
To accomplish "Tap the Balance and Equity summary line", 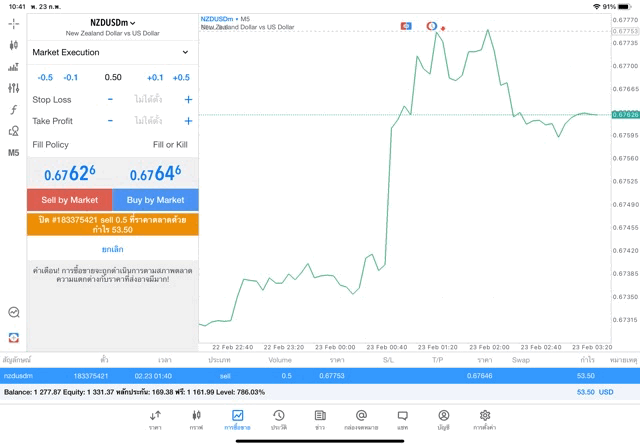I will coord(134,392).
